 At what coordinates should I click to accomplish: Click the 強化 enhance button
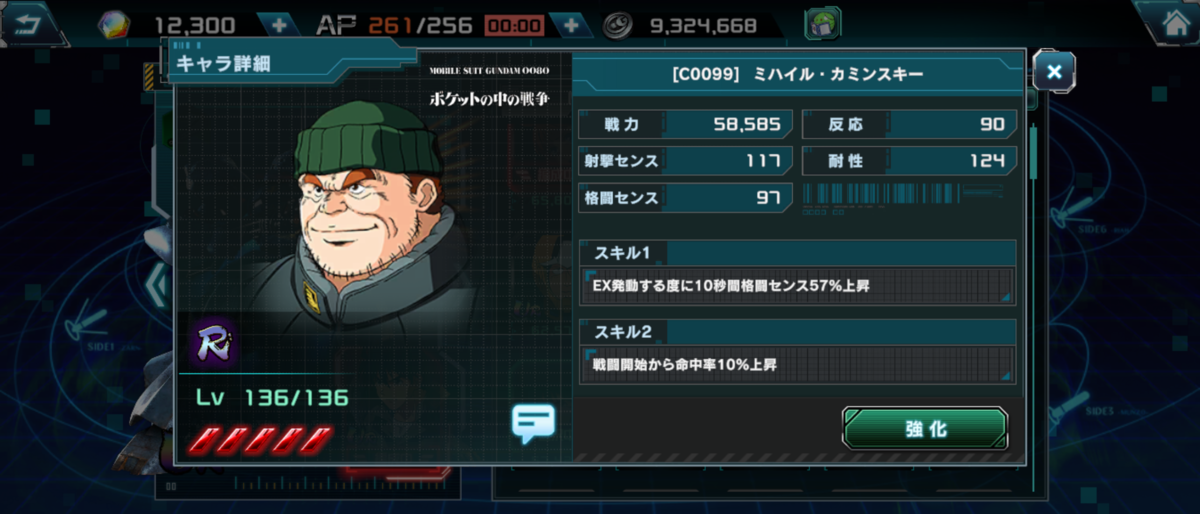925,429
